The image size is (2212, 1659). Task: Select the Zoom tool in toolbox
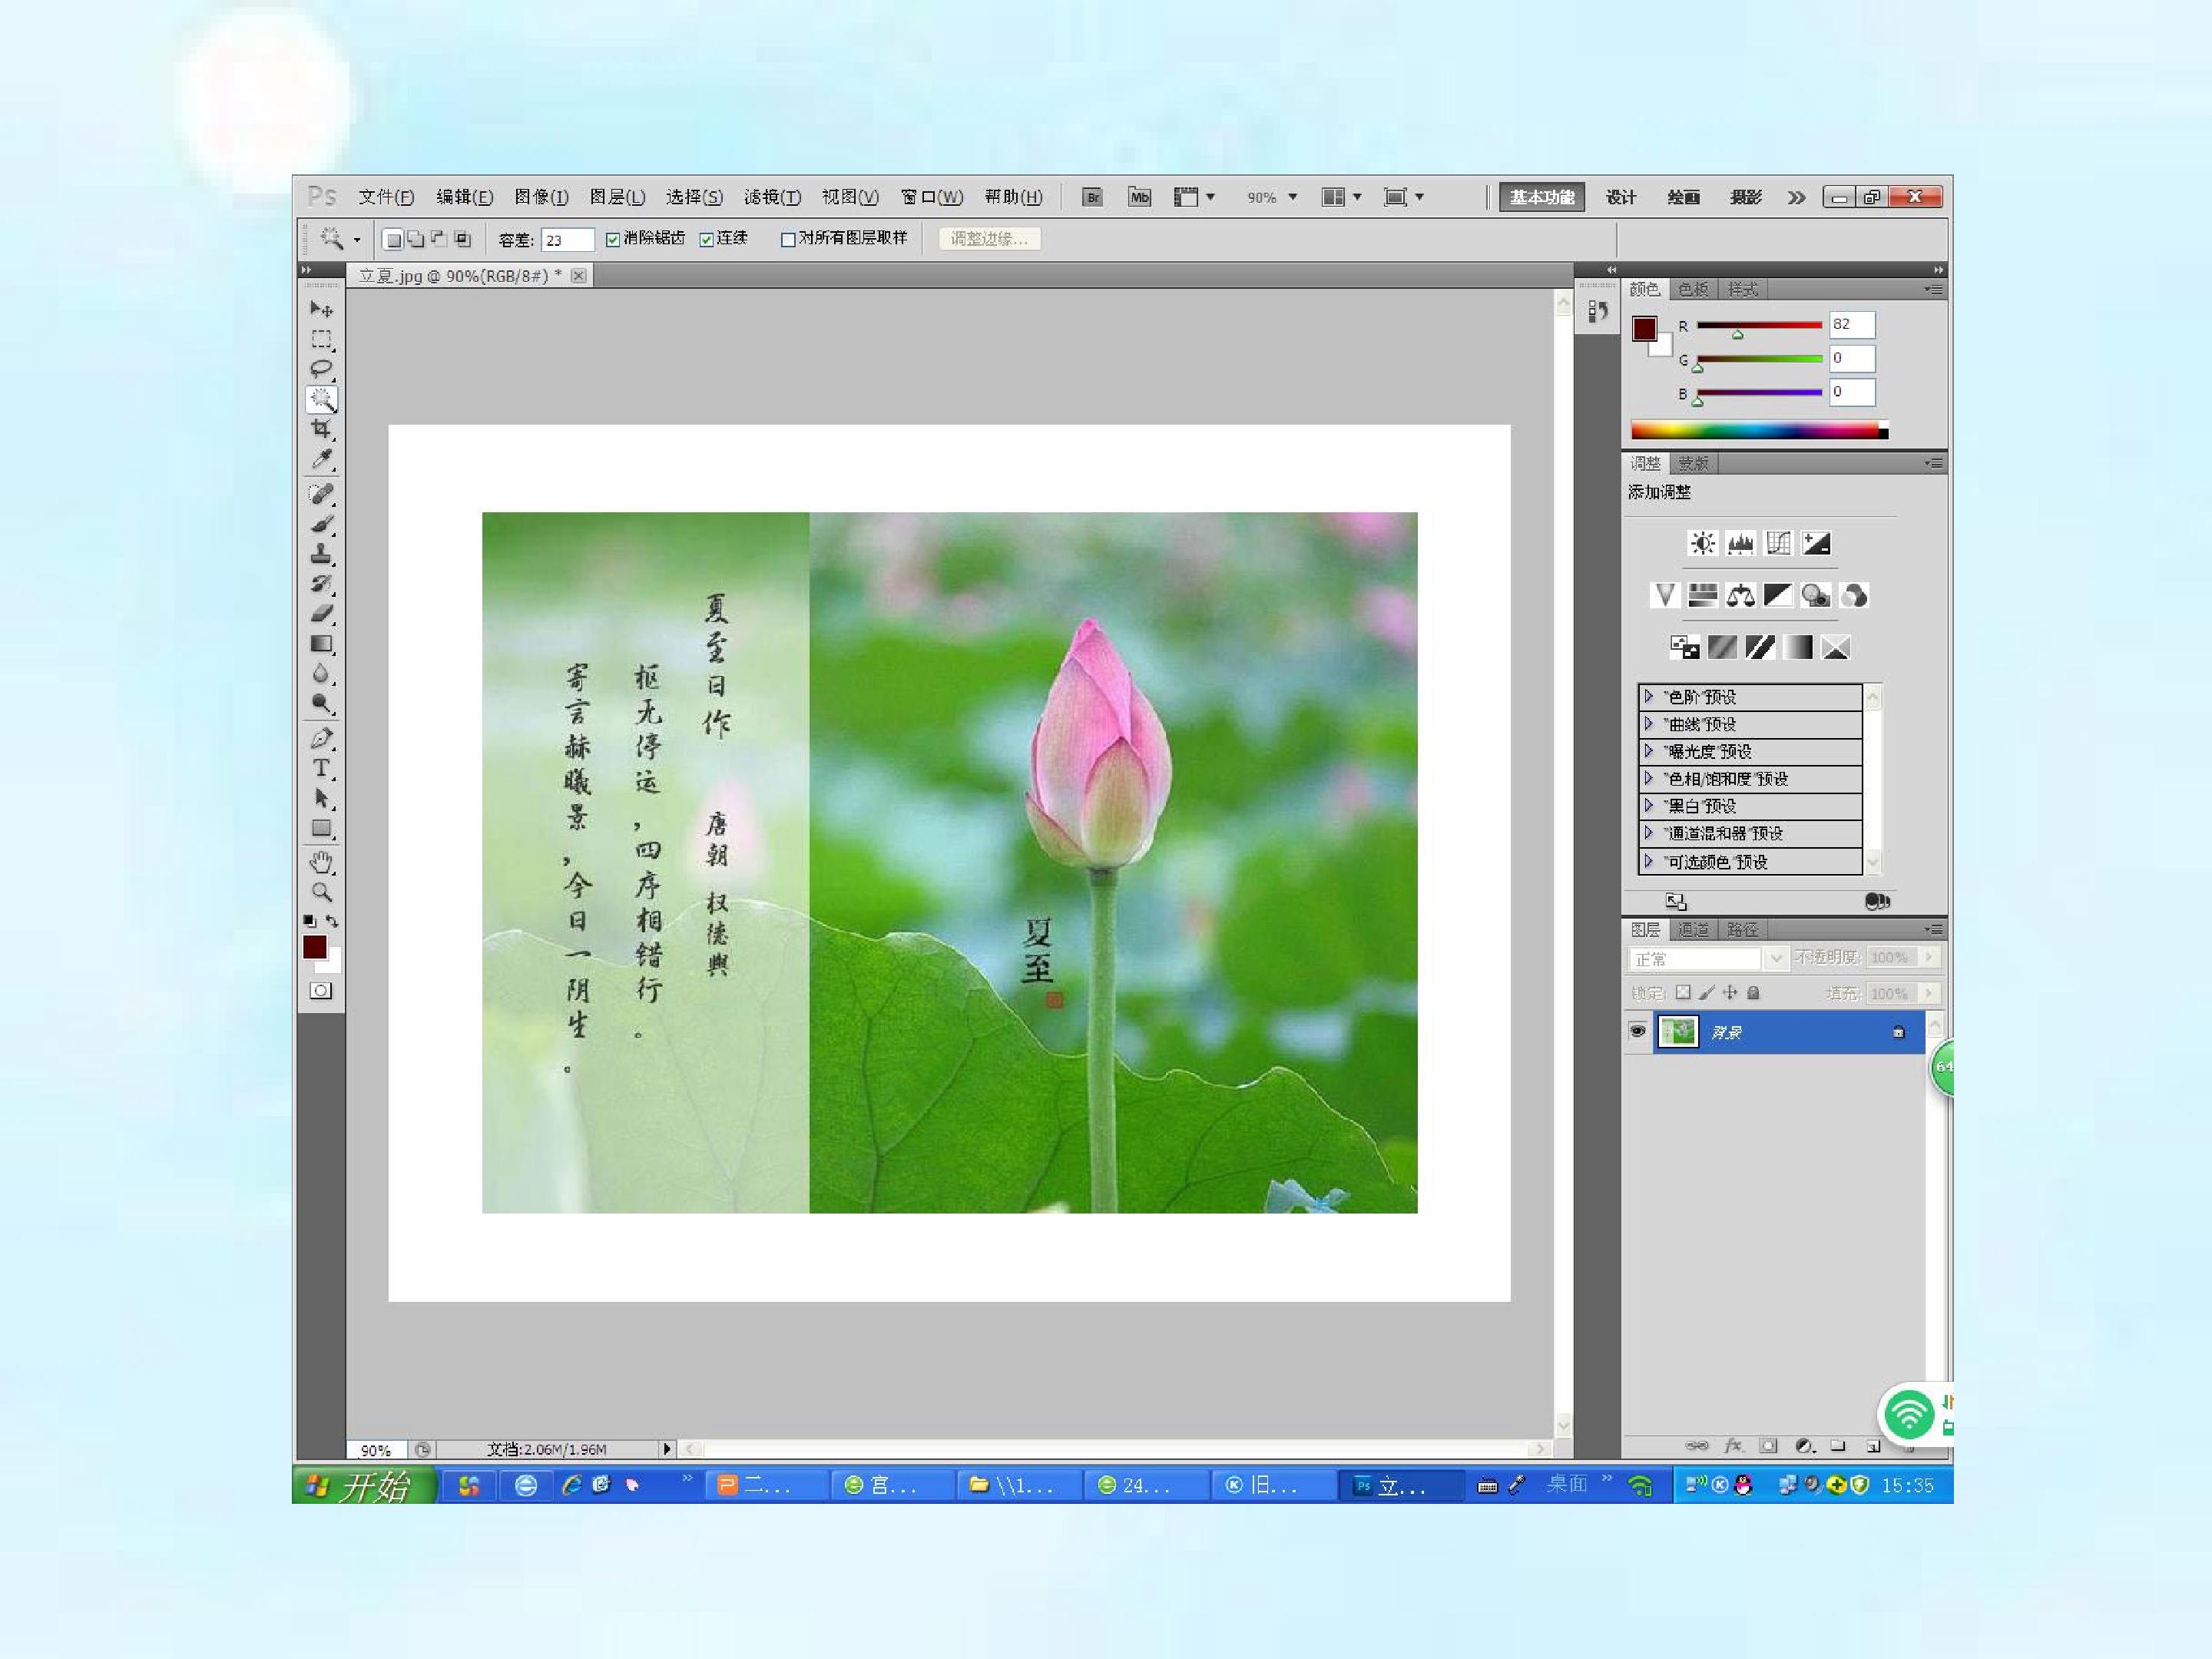[321, 892]
